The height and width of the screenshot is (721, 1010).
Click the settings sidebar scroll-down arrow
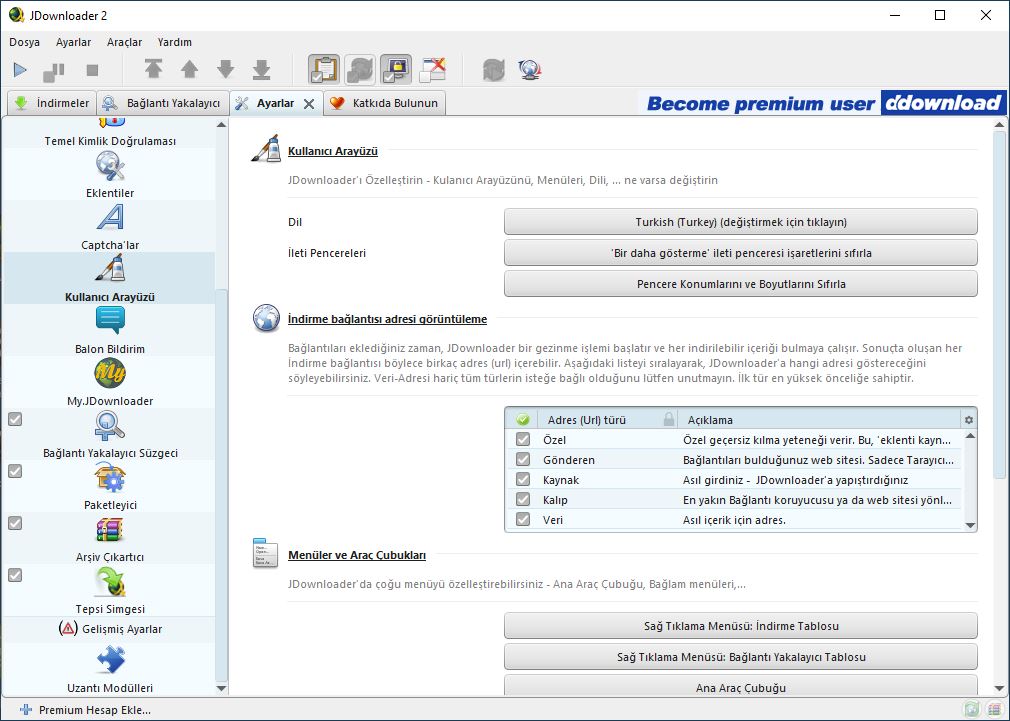tap(222, 688)
